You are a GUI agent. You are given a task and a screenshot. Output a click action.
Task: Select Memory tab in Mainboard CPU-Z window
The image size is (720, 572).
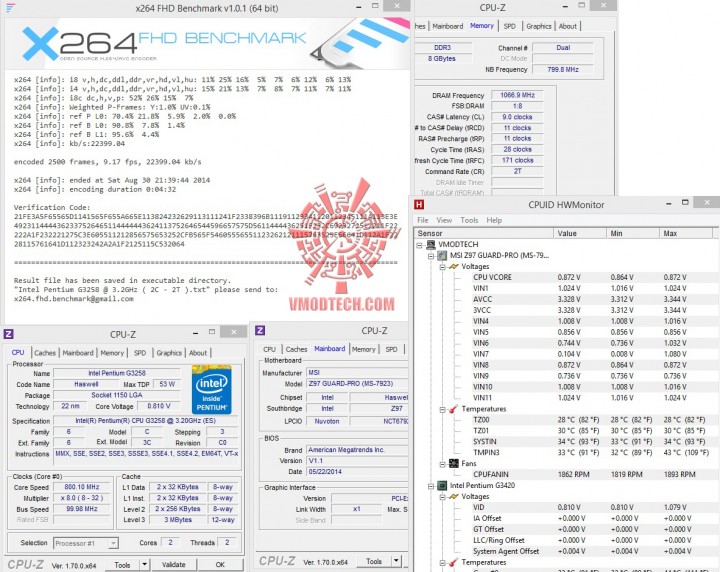click(364, 349)
